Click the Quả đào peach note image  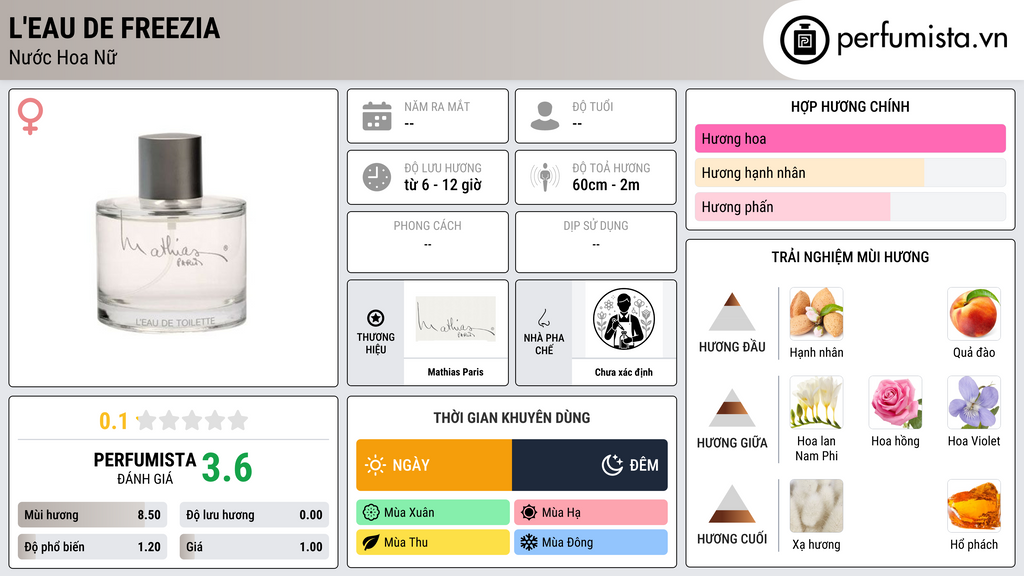click(974, 313)
